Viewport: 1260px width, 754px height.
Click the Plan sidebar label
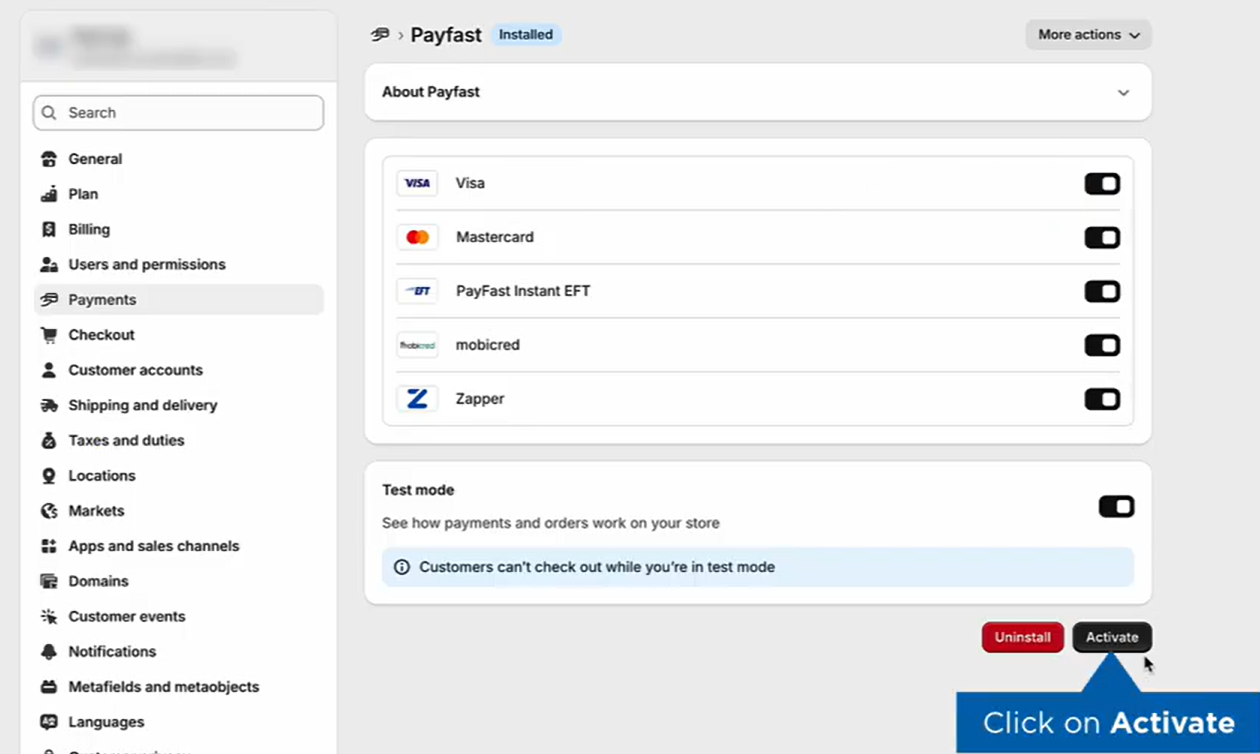point(83,194)
